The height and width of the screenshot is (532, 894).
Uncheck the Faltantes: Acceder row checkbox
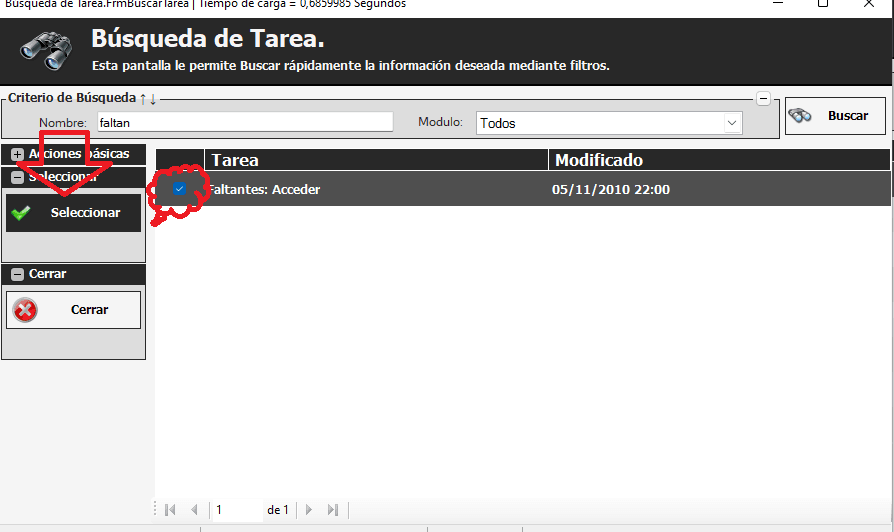tap(179, 189)
